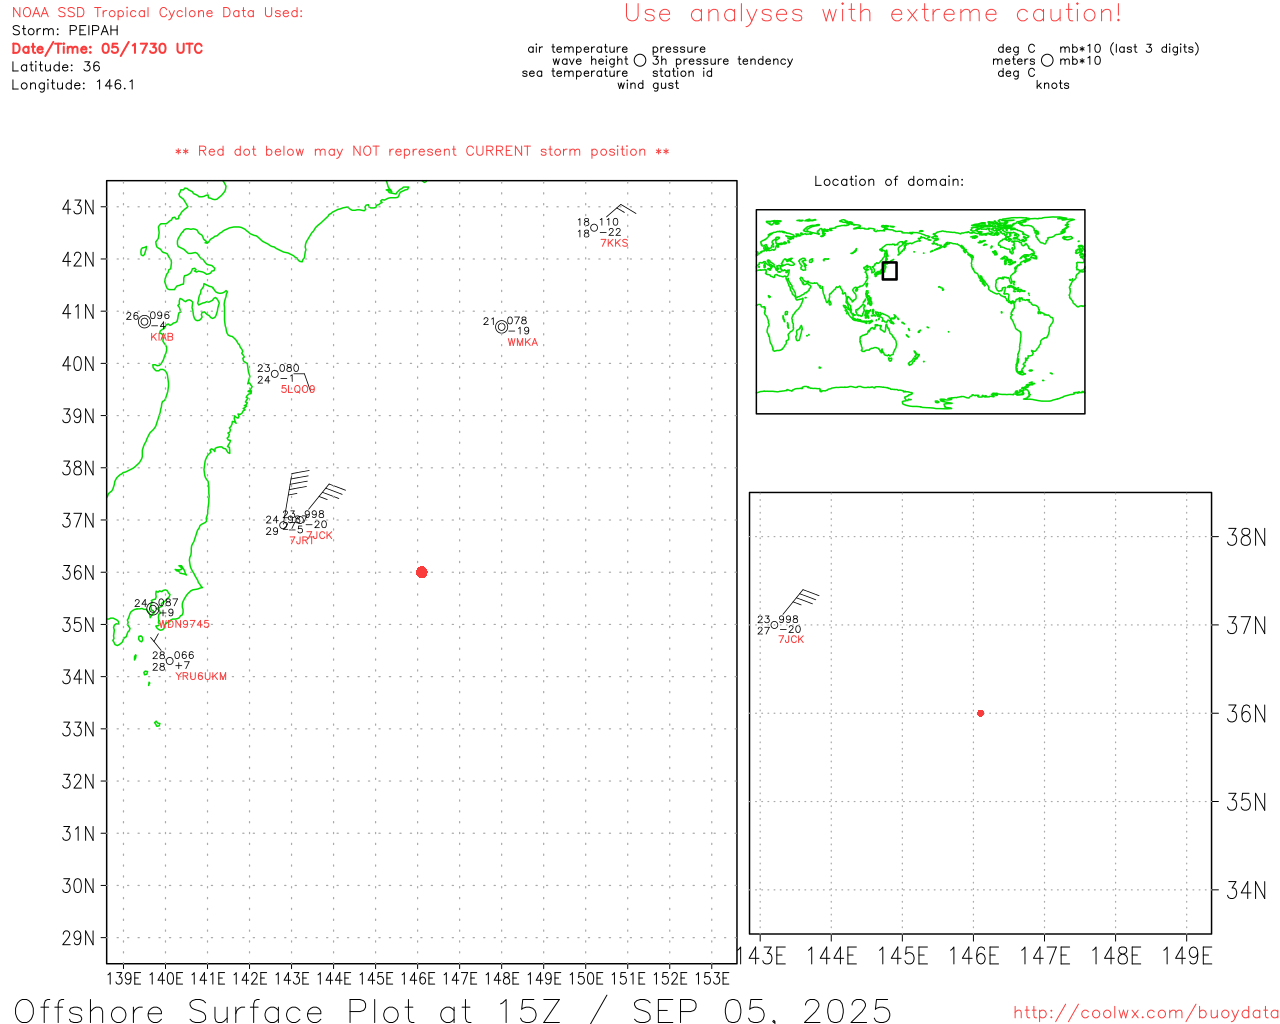Select the 7JCK station circle in the inset map
The image size is (1280, 1024).
click(774, 625)
